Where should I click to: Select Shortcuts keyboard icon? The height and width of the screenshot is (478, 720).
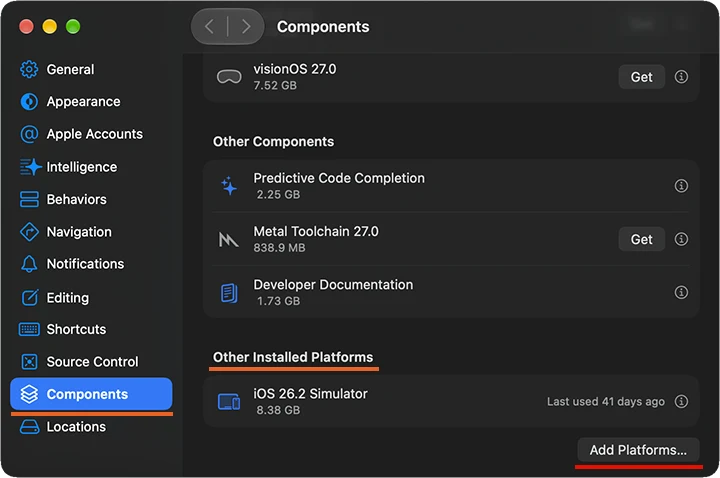point(29,329)
